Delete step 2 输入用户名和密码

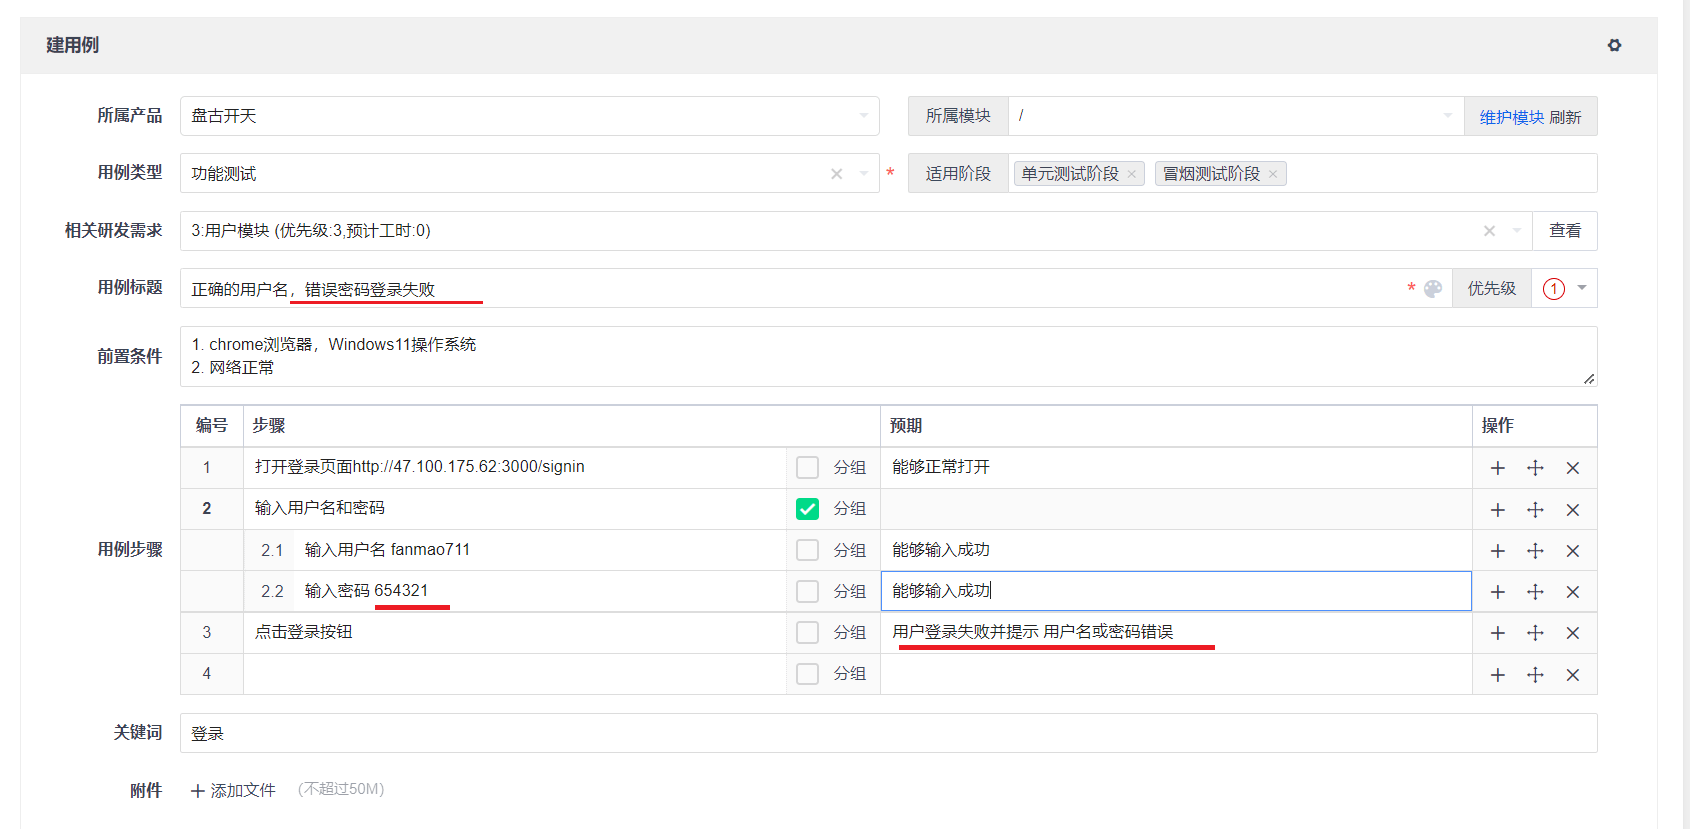pos(1573,510)
